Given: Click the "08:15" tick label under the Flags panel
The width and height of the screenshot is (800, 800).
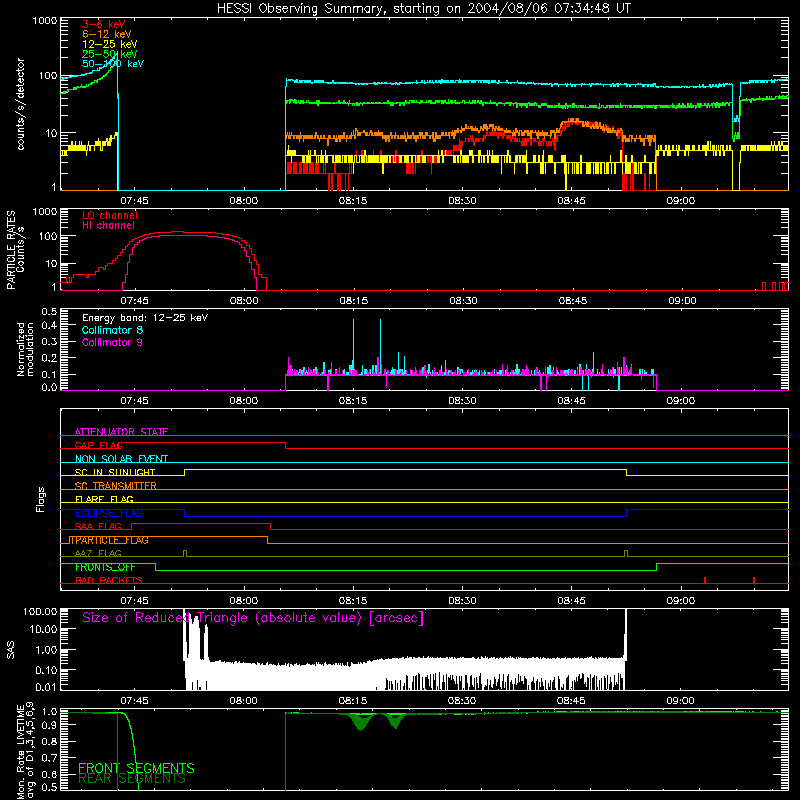Looking at the screenshot, I should pyautogui.click(x=353, y=601).
